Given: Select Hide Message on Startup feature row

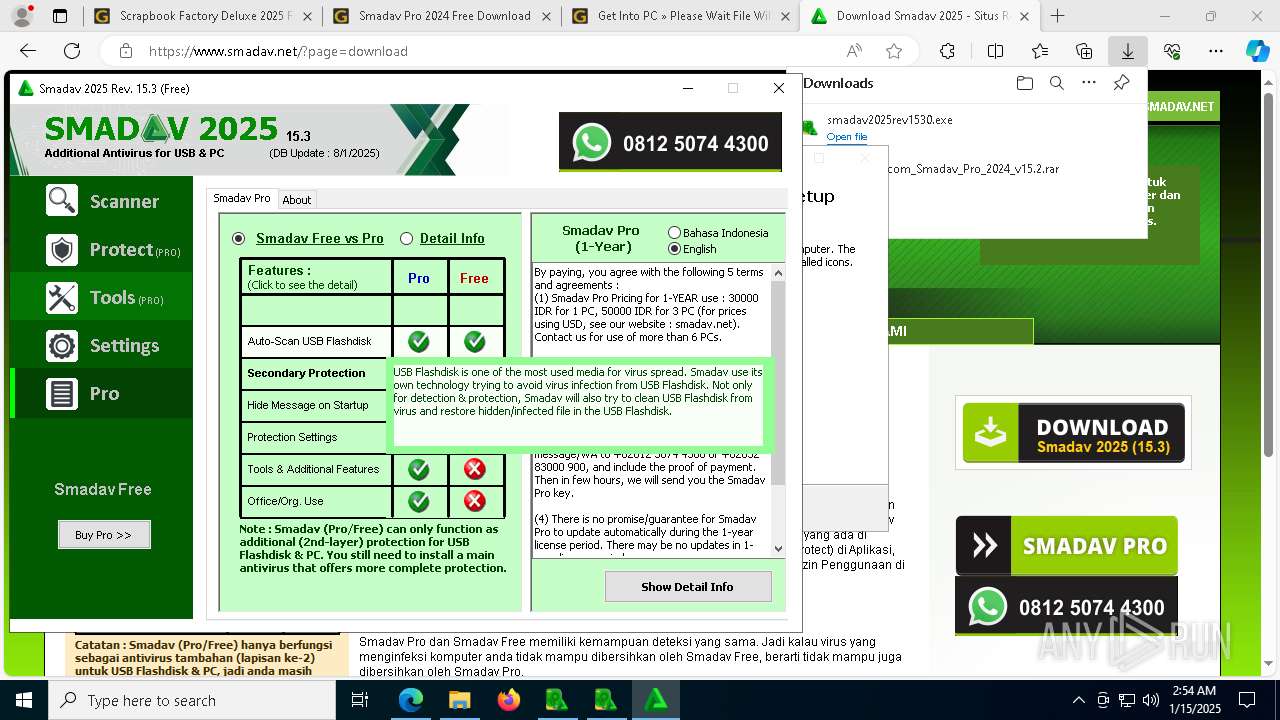Looking at the screenshot, I should point(316,405).
